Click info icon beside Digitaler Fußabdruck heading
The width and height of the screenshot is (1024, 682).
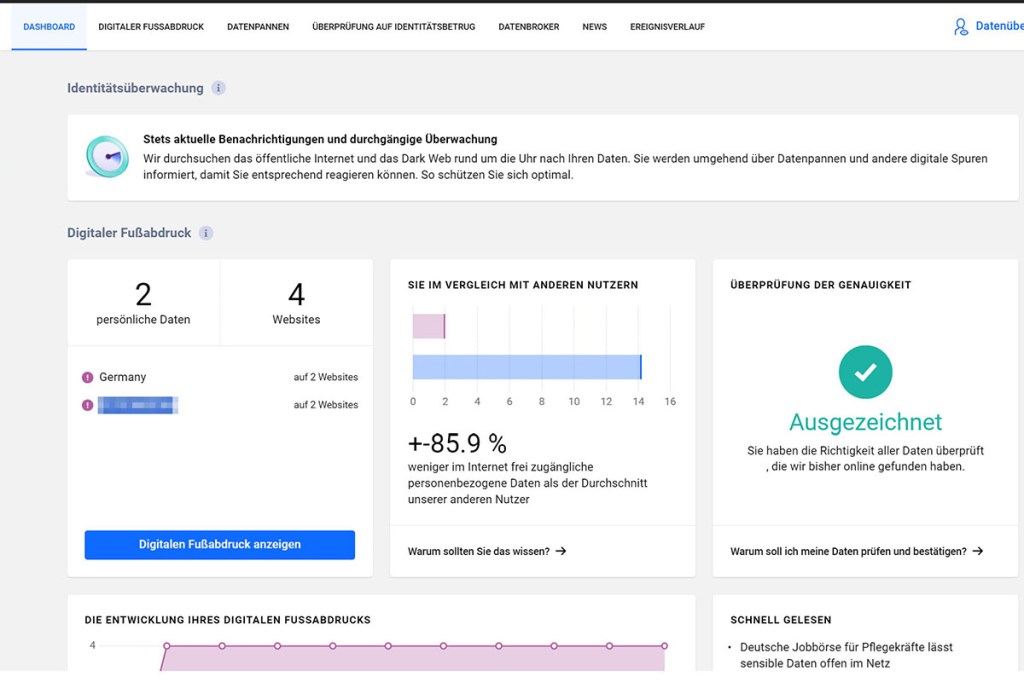(206, 233)
